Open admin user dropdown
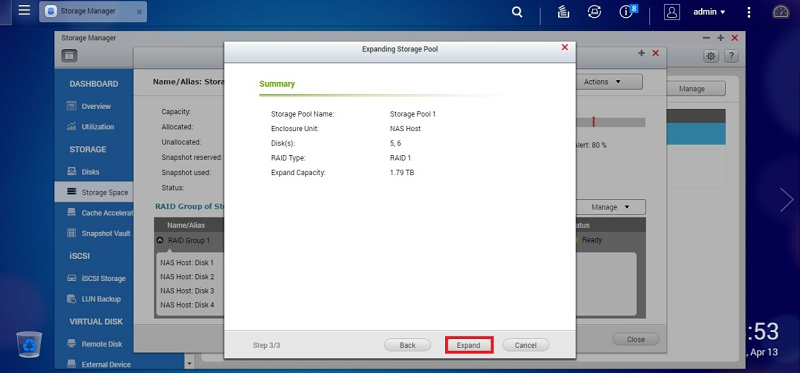The width and height of the screenshot is (800, 373). click(709, 12)
